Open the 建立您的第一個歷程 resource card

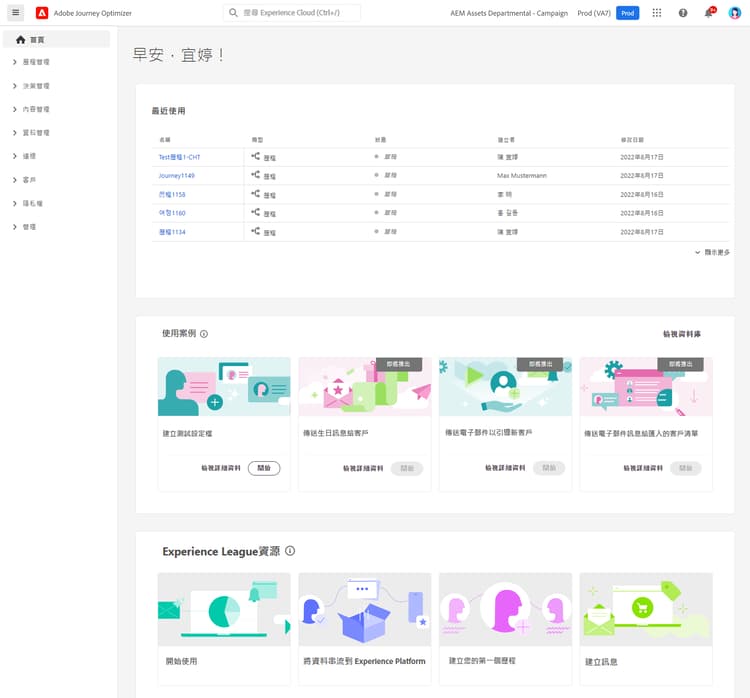tap(505, 629)
